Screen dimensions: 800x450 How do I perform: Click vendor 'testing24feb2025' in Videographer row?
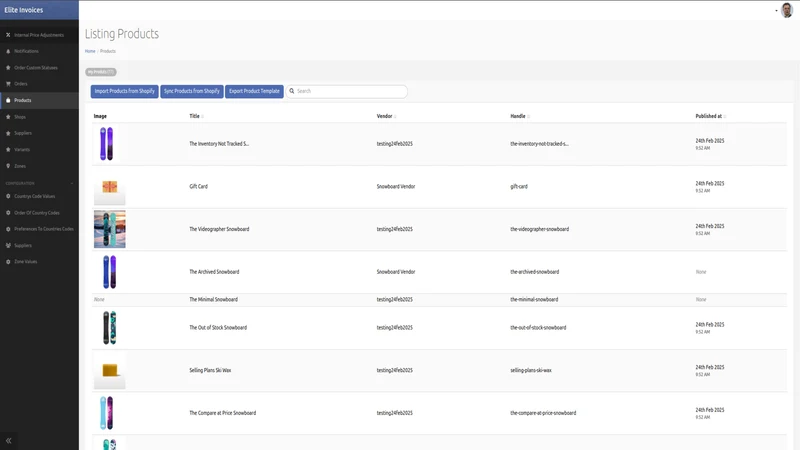click(394, 229)
